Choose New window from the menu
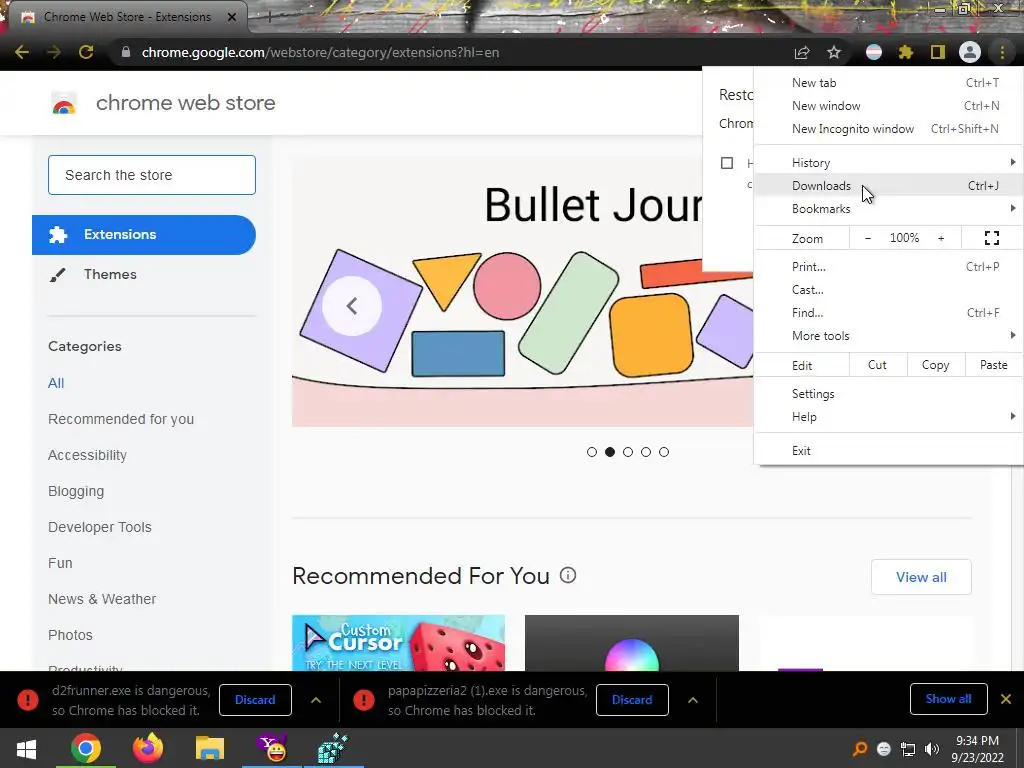Image resolution: width=1024 pixels, height=768 pixels. (x=889, y=106)
